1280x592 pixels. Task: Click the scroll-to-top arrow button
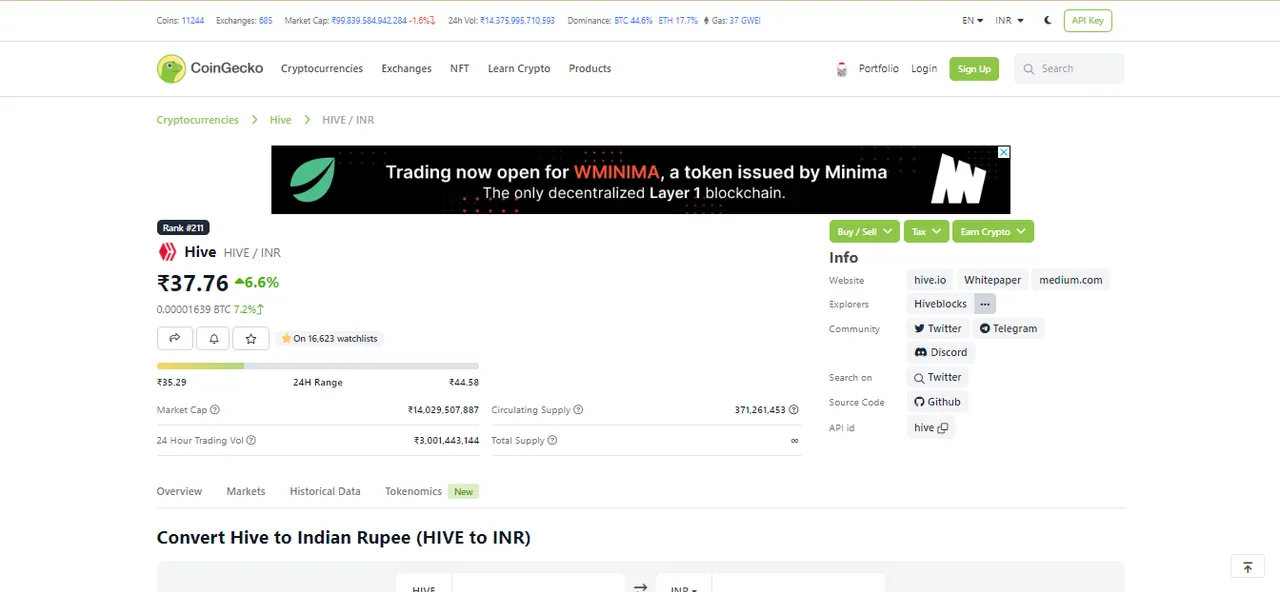pos(1247,567)
